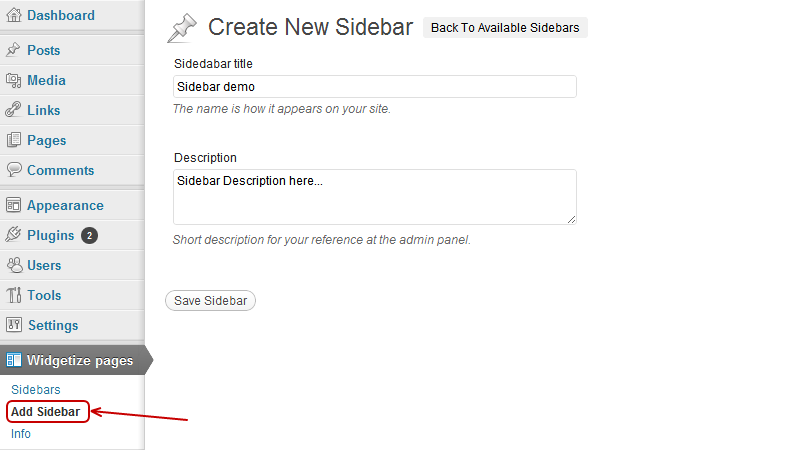Click the Users people icon

coord(14,265)
